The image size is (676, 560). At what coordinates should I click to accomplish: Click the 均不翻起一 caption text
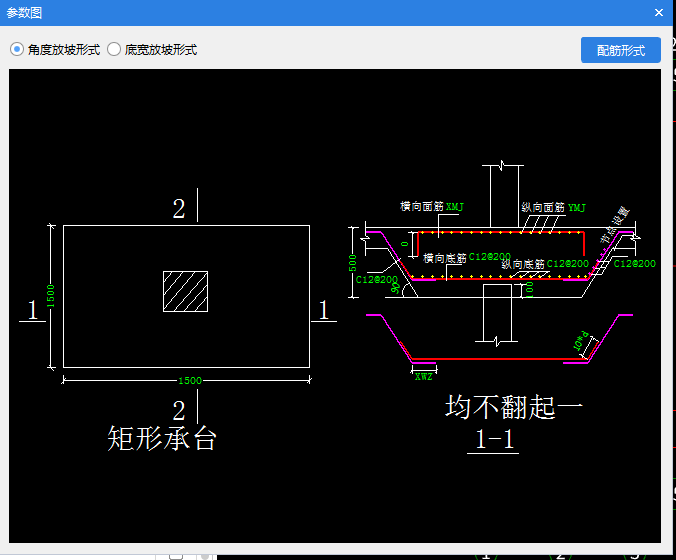coord(513,407)
